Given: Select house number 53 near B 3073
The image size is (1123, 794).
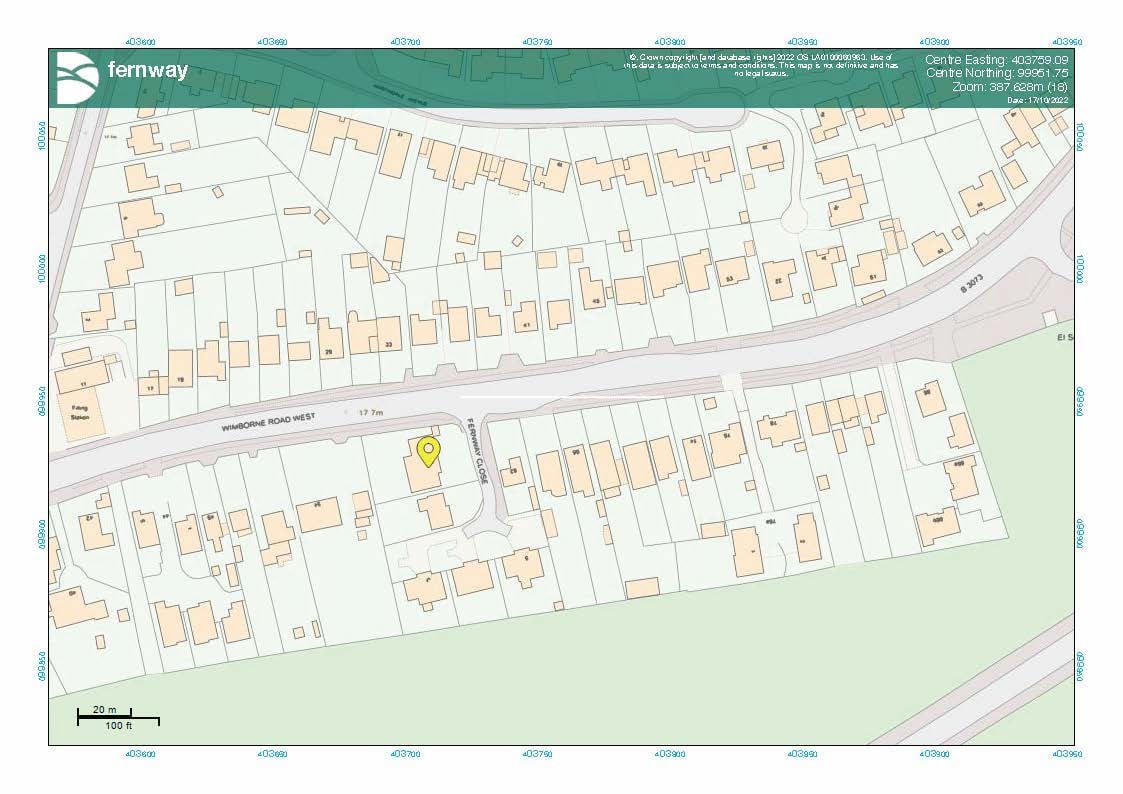Looking at the screenshot, I should (730, 278).
